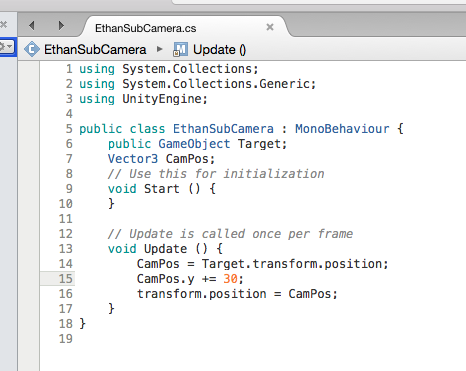The width and height of the screenshot is (466, 371).
Task: Navigate forward with the right arrow
Action: pos(61,25)
